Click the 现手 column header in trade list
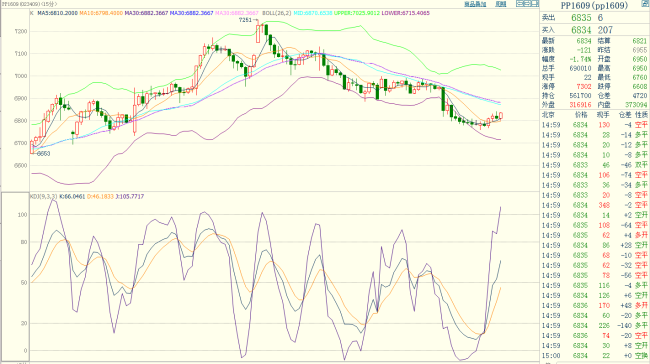 coord(603,115)
